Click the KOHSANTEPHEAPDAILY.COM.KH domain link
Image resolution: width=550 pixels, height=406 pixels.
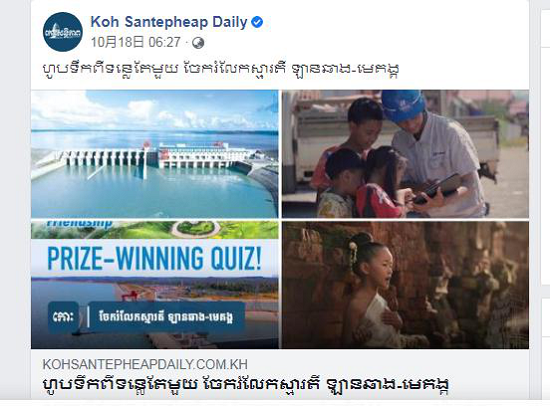tap(145, 364)
